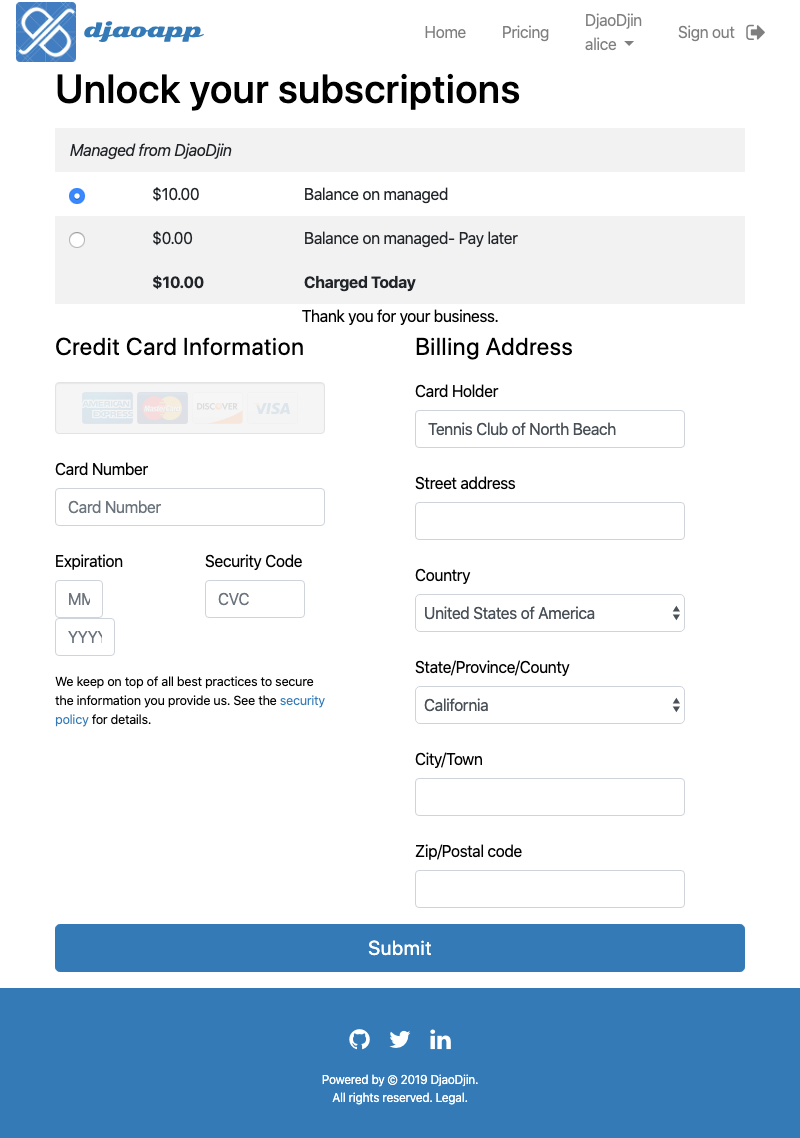800x1138 pixels.
Task: Click the blue Submit button
Action: point(400,948)
